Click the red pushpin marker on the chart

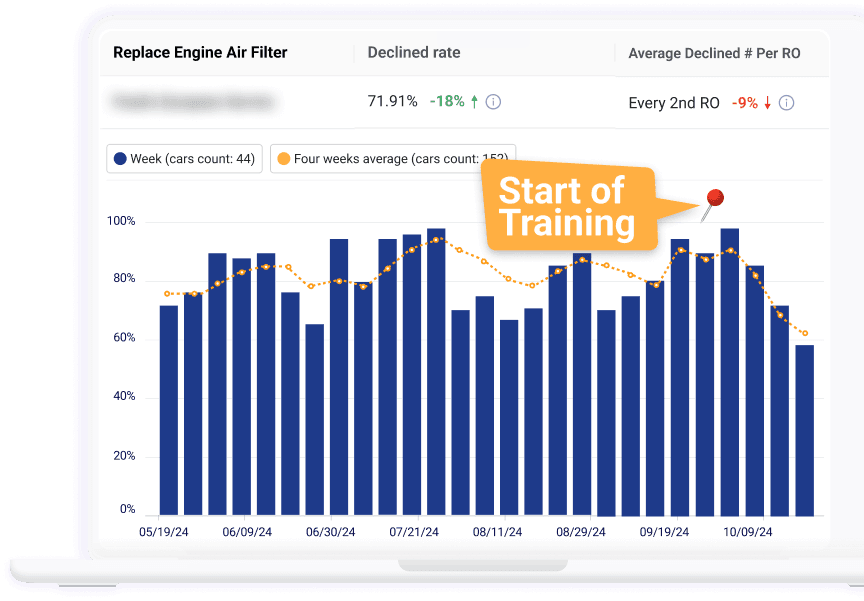pyautogui.click(x=714, y=198)
